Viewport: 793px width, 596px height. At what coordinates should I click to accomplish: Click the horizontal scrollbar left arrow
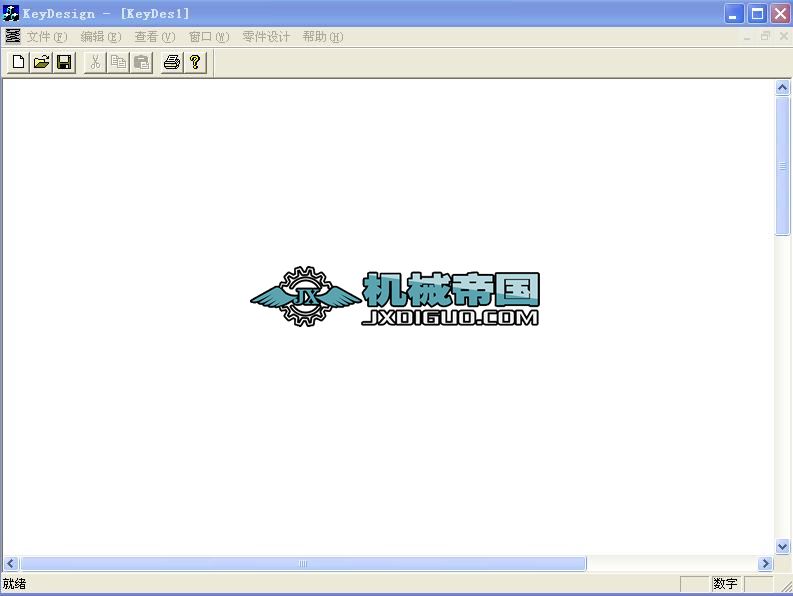pos(11,564)
